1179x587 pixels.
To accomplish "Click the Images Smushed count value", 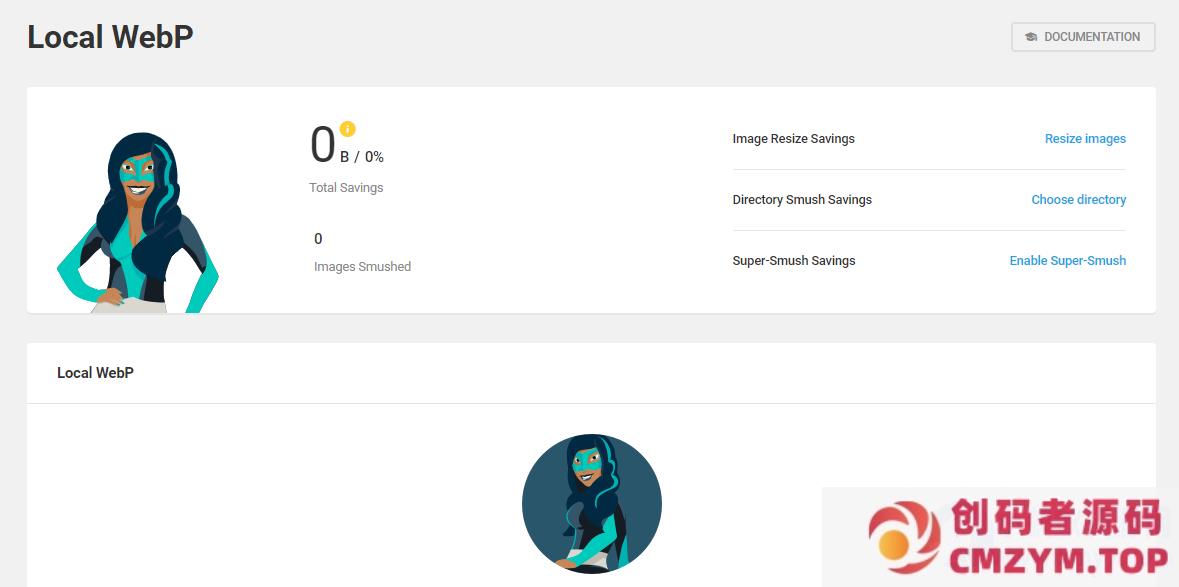I will 318,239.
